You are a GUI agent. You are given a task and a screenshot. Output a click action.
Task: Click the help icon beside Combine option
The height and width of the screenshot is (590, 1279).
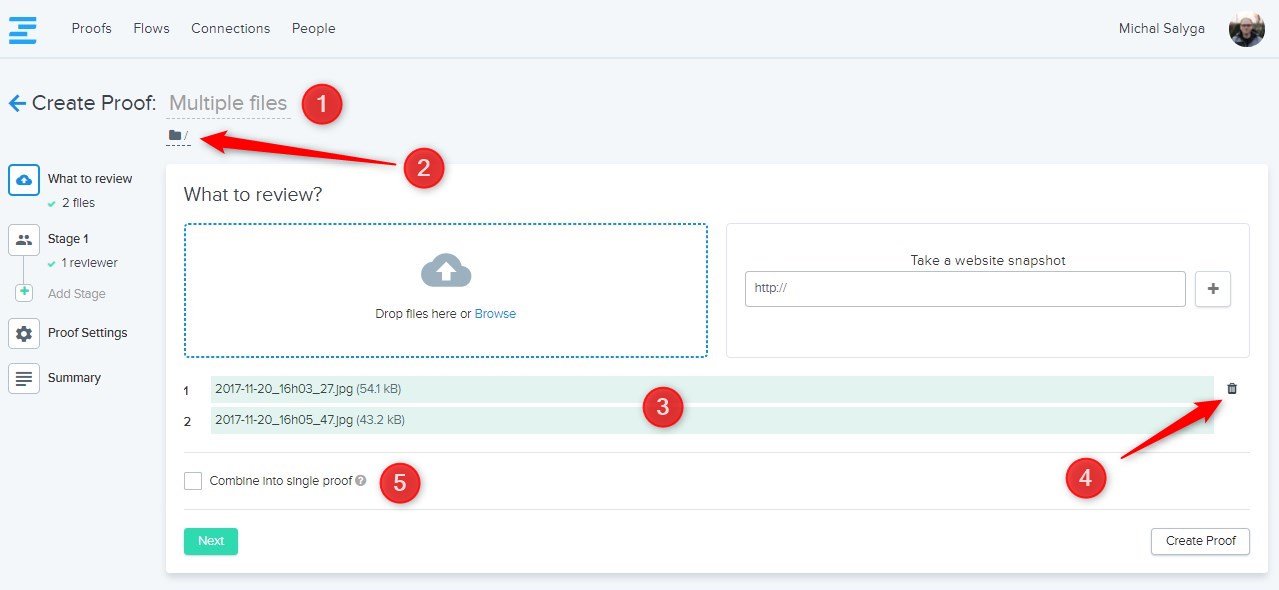(361, 481)
